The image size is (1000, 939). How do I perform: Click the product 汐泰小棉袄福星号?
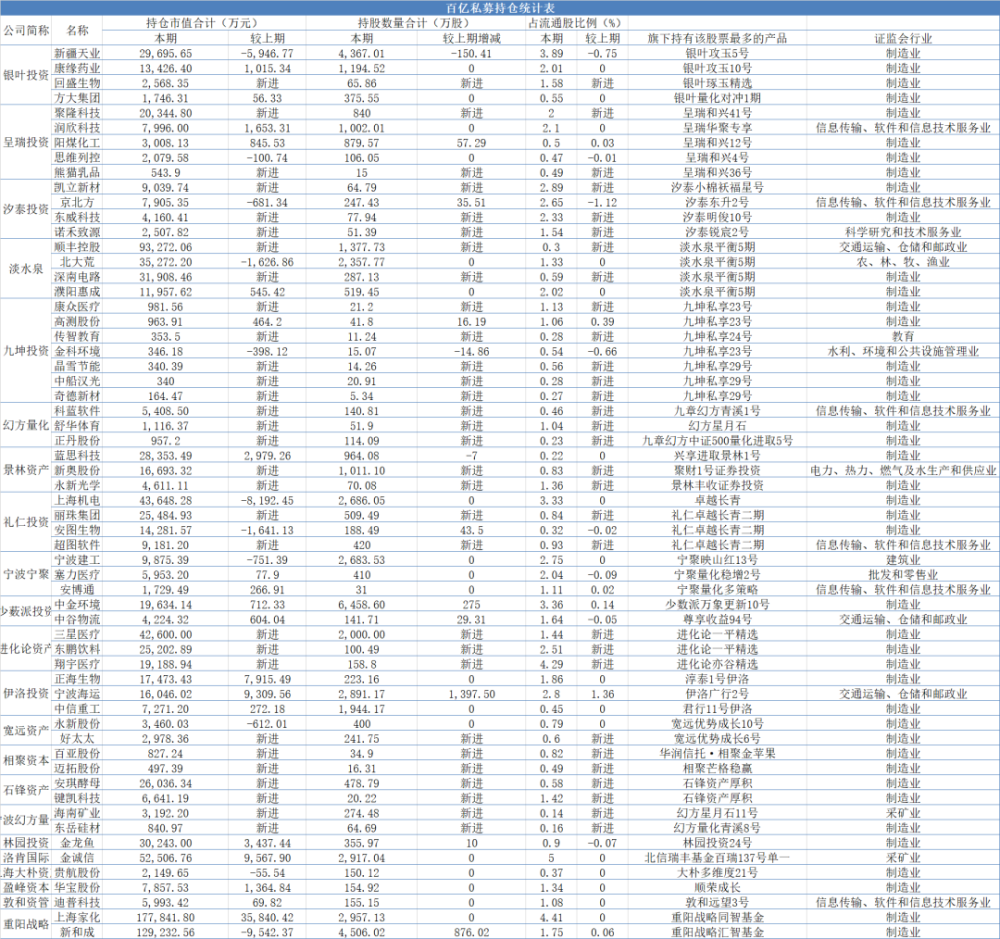717,188
